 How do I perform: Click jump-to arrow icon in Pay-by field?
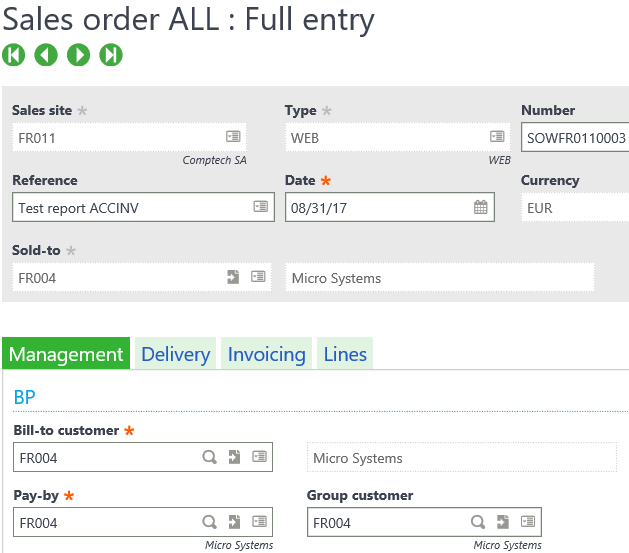234,522
